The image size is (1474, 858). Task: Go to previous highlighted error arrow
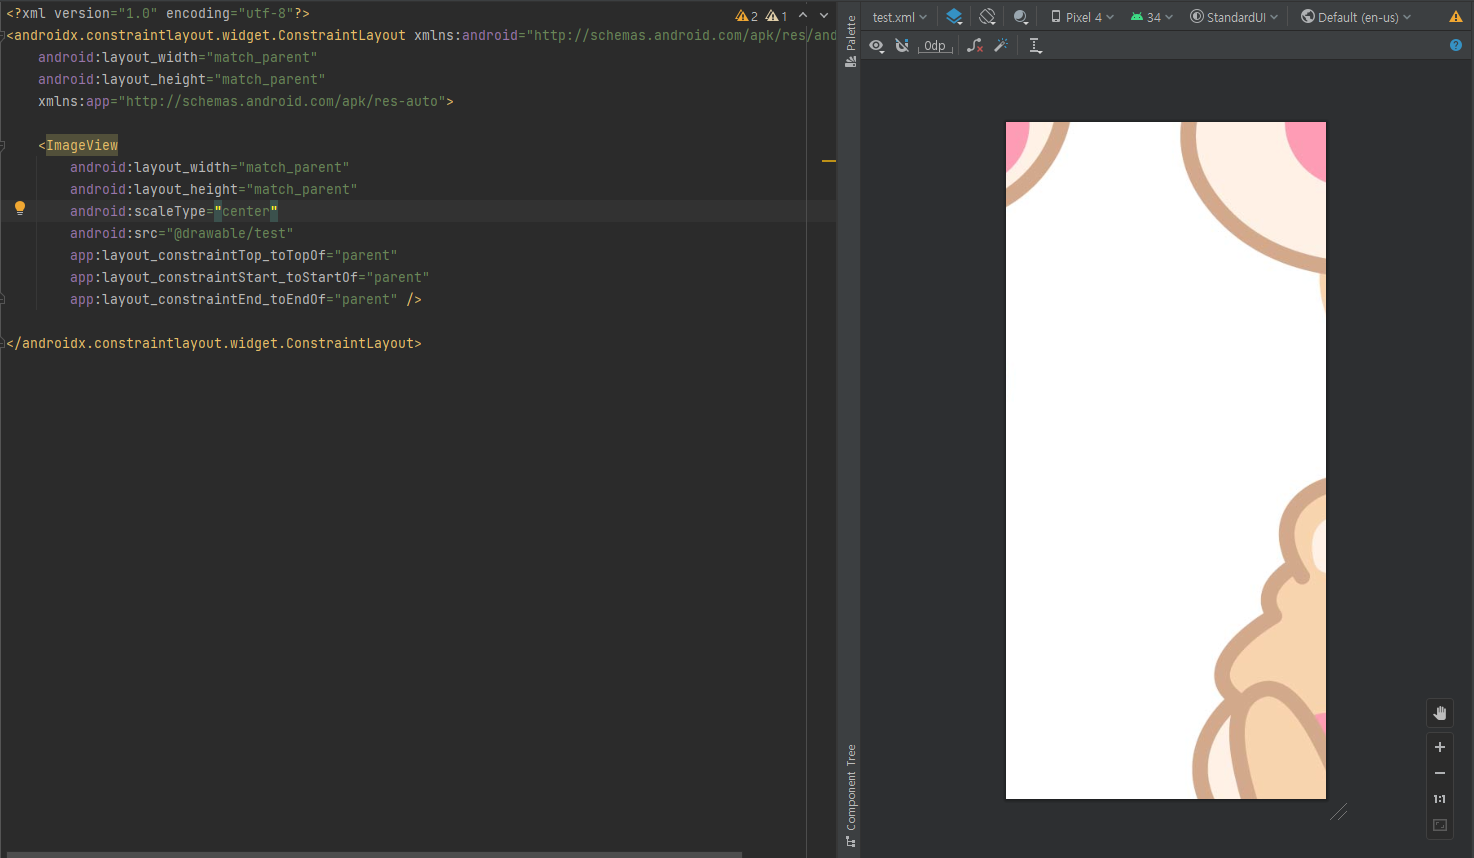[803, 16]
